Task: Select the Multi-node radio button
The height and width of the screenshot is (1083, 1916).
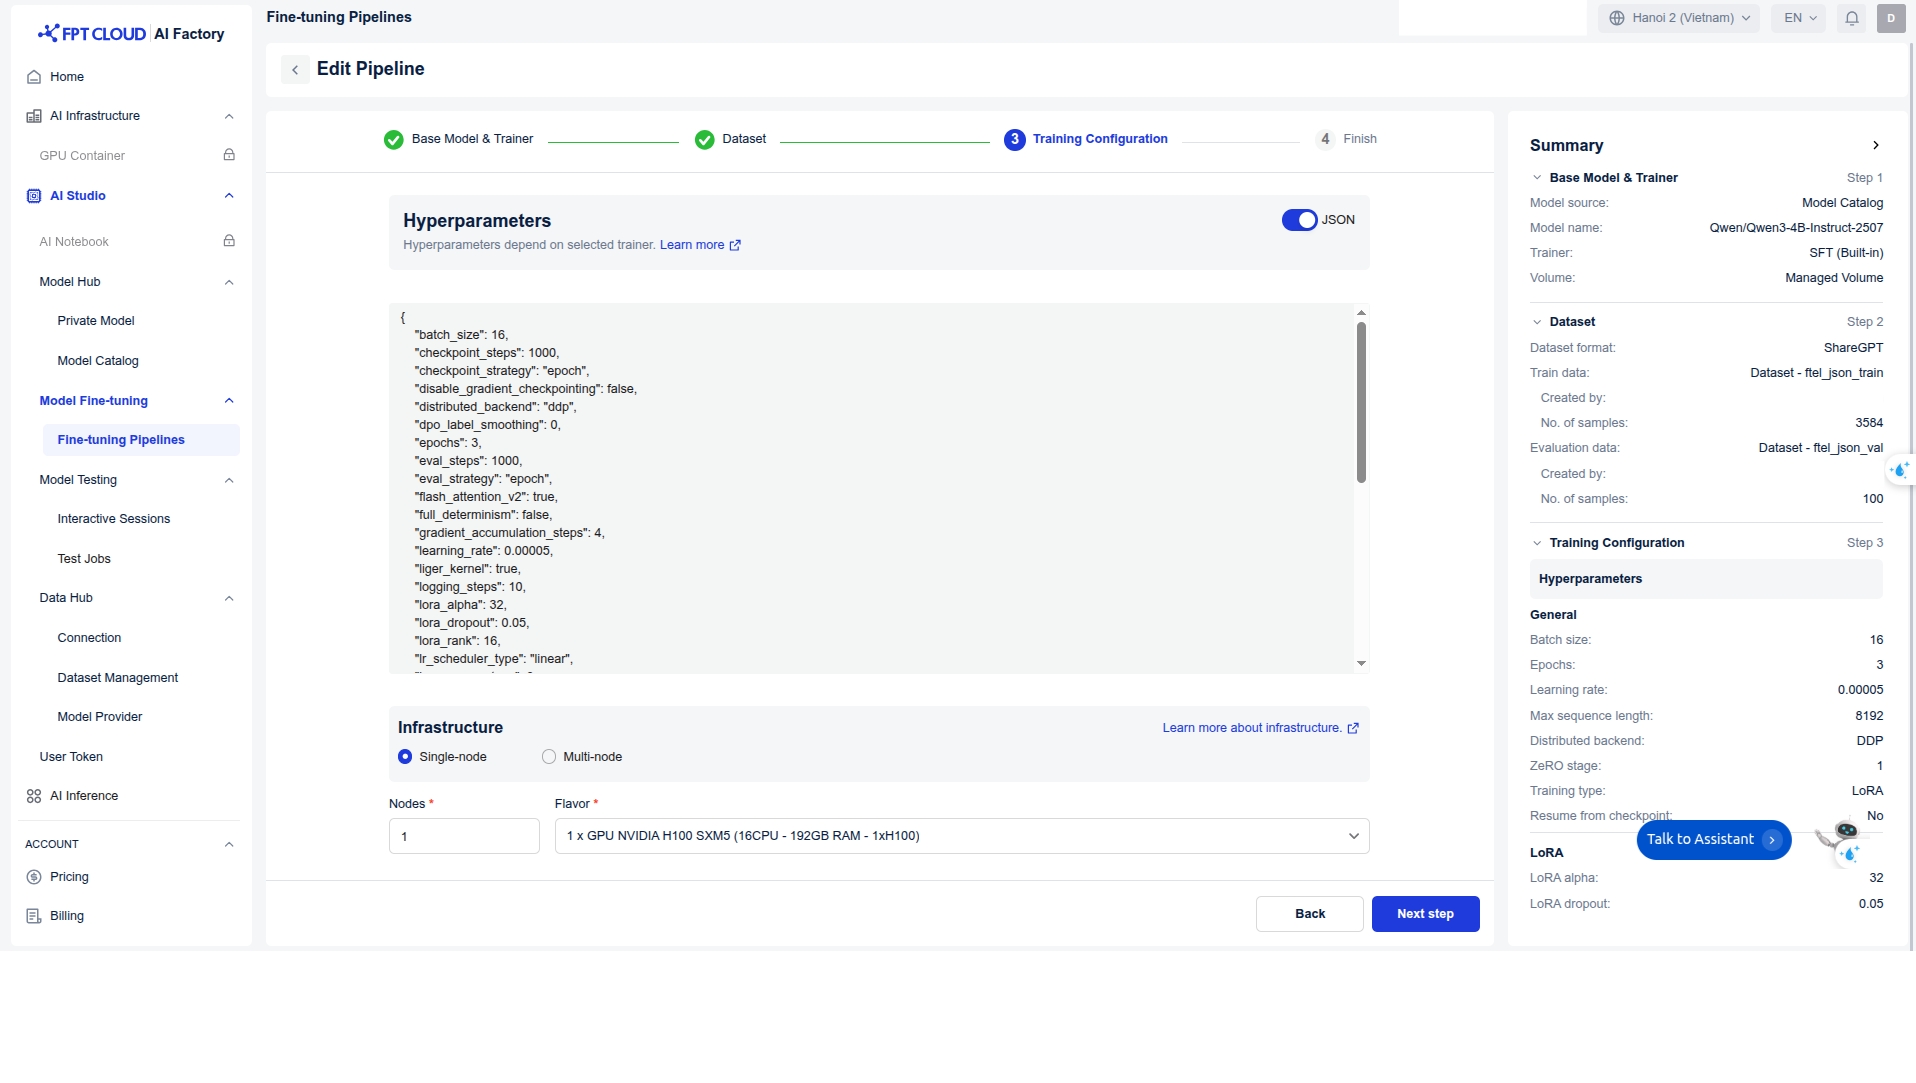Action: point(549,757)
